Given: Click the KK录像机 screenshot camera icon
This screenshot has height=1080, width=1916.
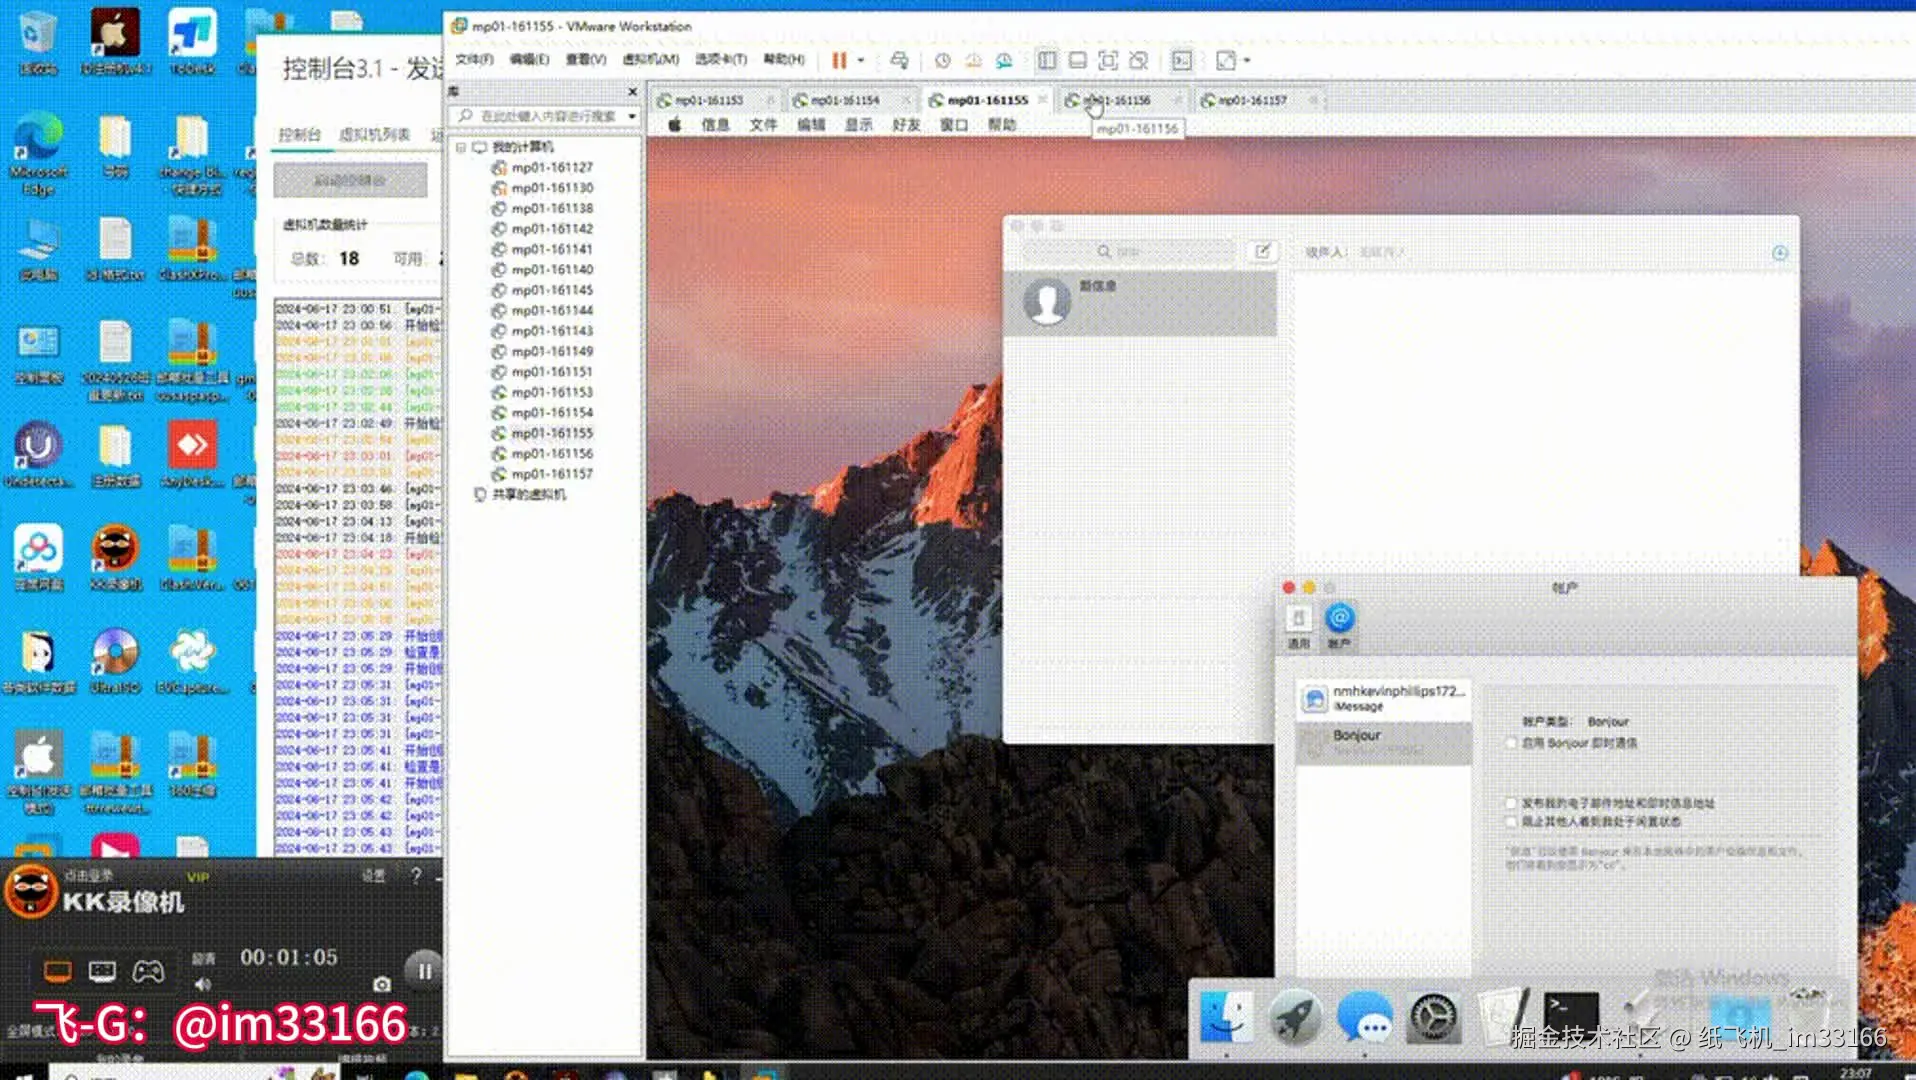Looking at the screenshot, I should (x=382, y=985).
